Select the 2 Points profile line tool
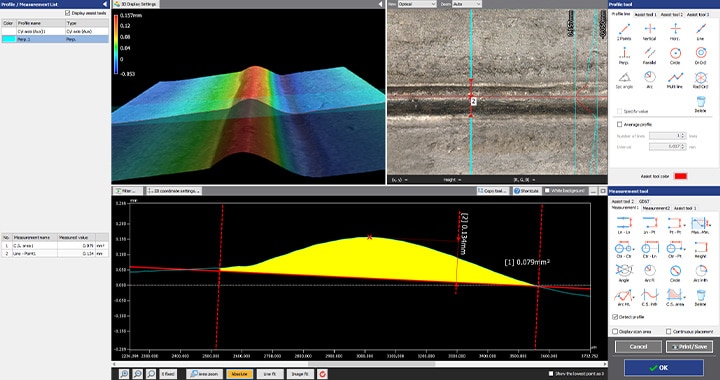The height and width of the screenshot is (380, 720). 624,31
